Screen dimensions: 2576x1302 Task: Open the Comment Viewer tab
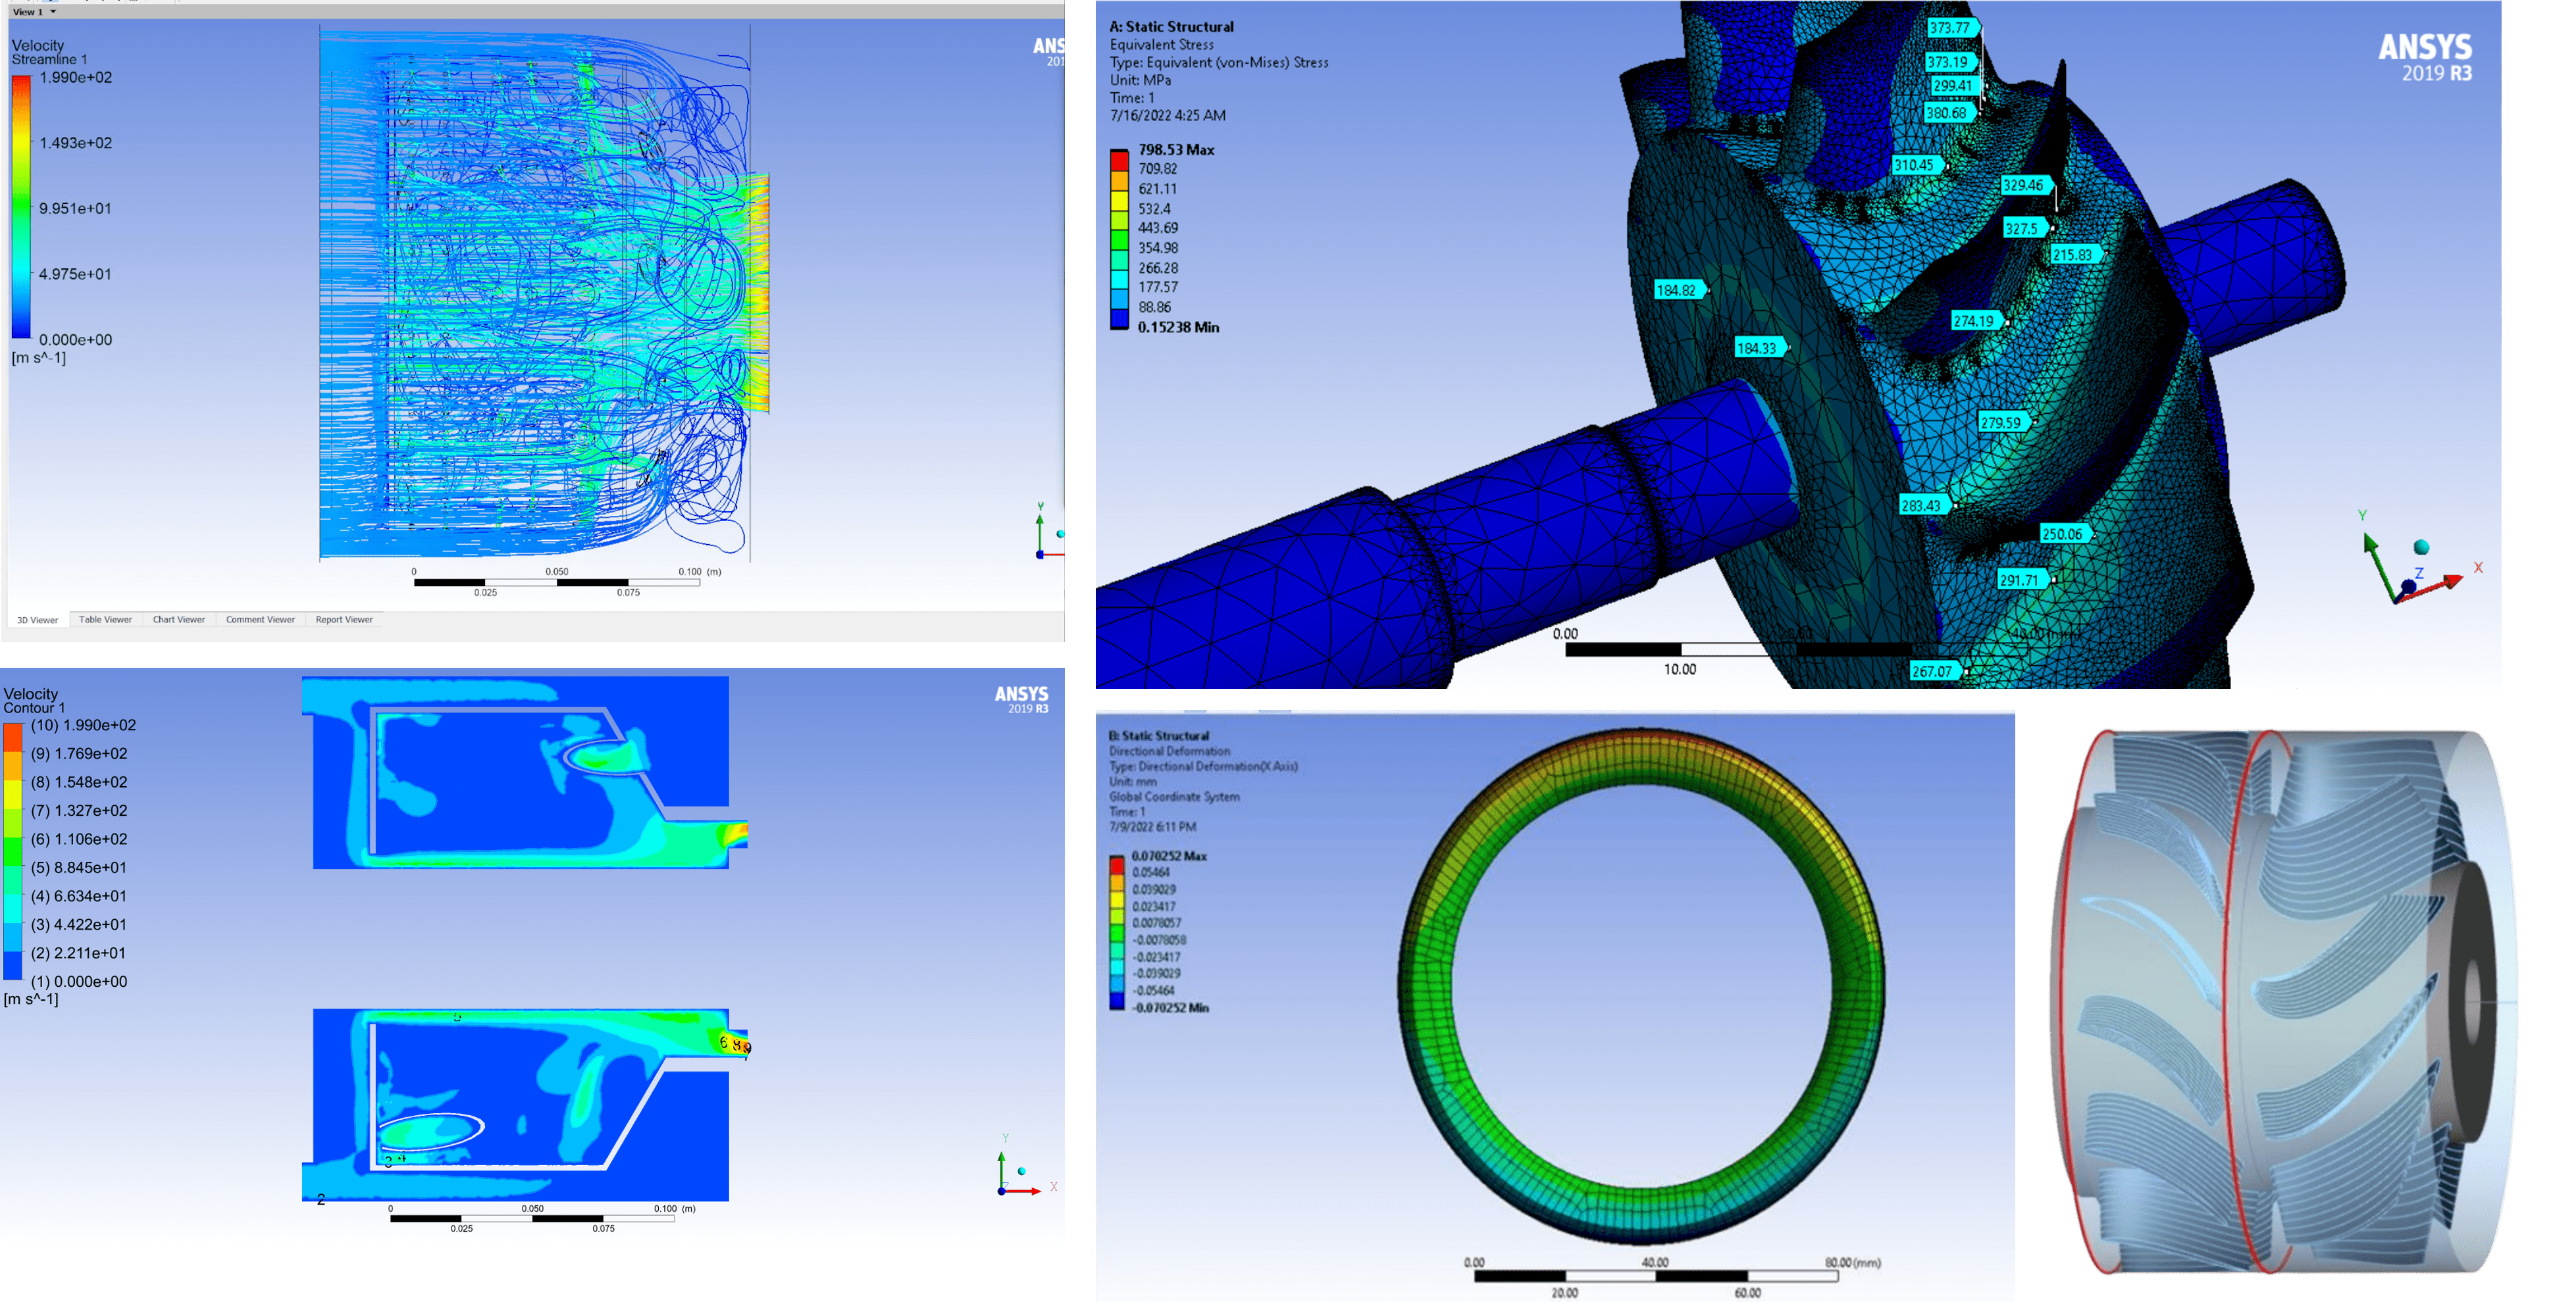coord(260,620)
